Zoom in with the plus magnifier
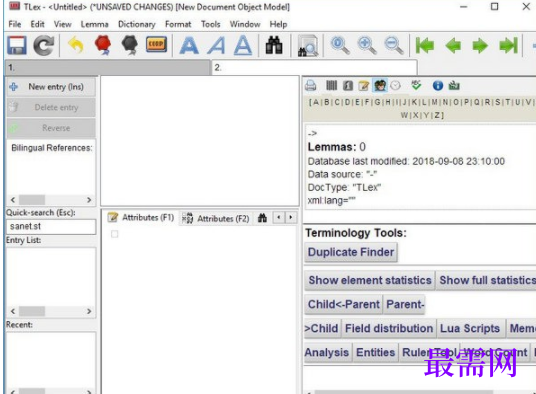 (367, 45)
